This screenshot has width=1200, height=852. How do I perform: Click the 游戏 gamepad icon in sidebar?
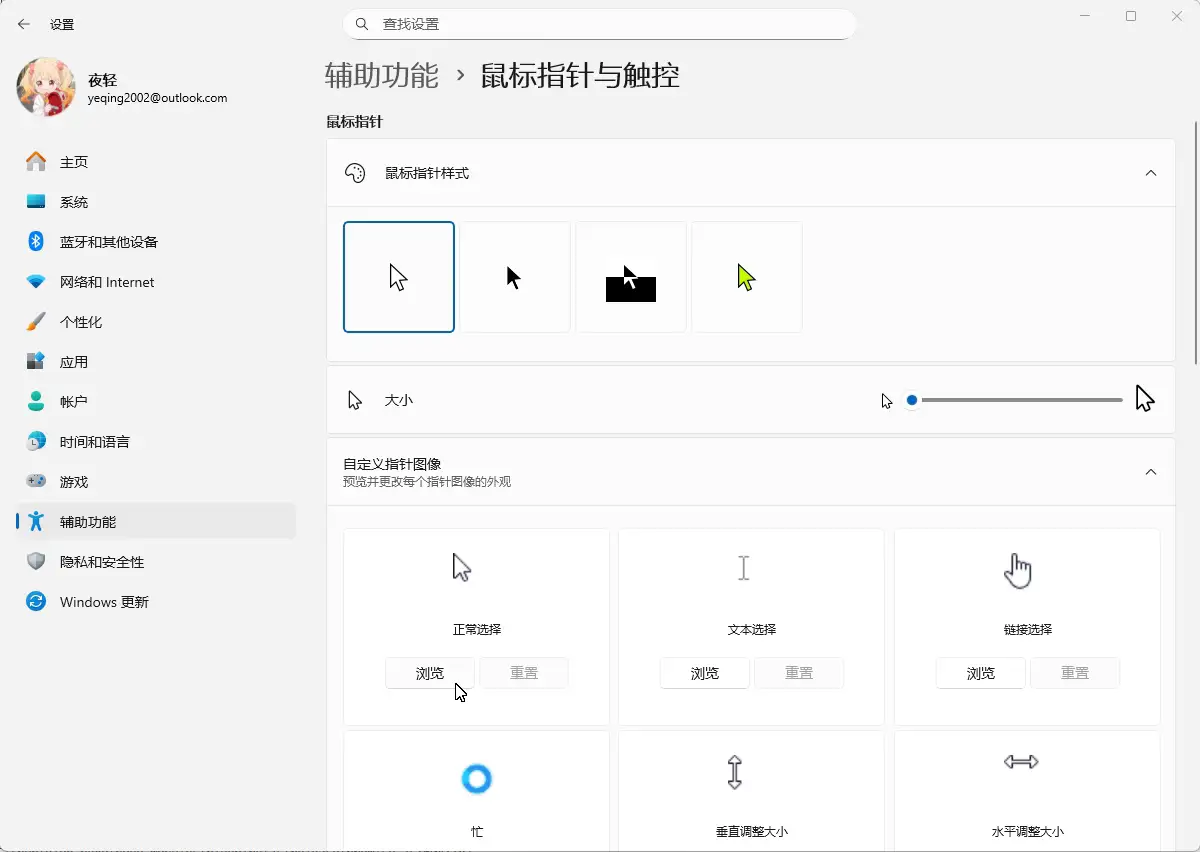(36, 482)
